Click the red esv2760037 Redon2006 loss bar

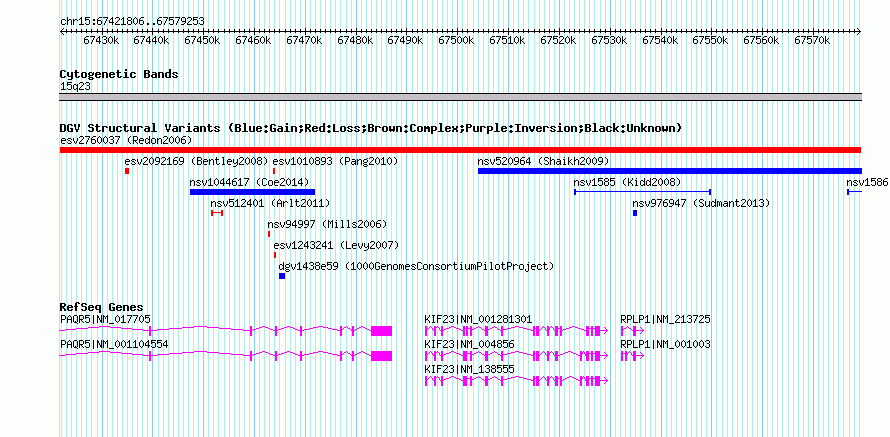(460, 150)
